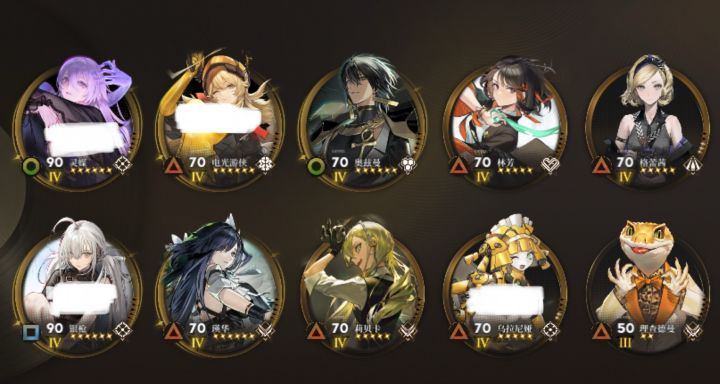Screen dimensions: 720x384
Task: Click the hexagon cluster class icon on 奥兹曼
Action: point(408,165)
